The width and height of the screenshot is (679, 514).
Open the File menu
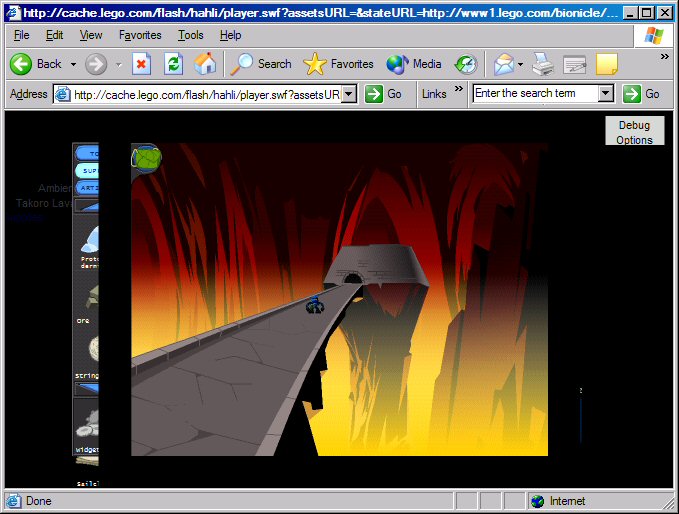click(x=22, y=35)
